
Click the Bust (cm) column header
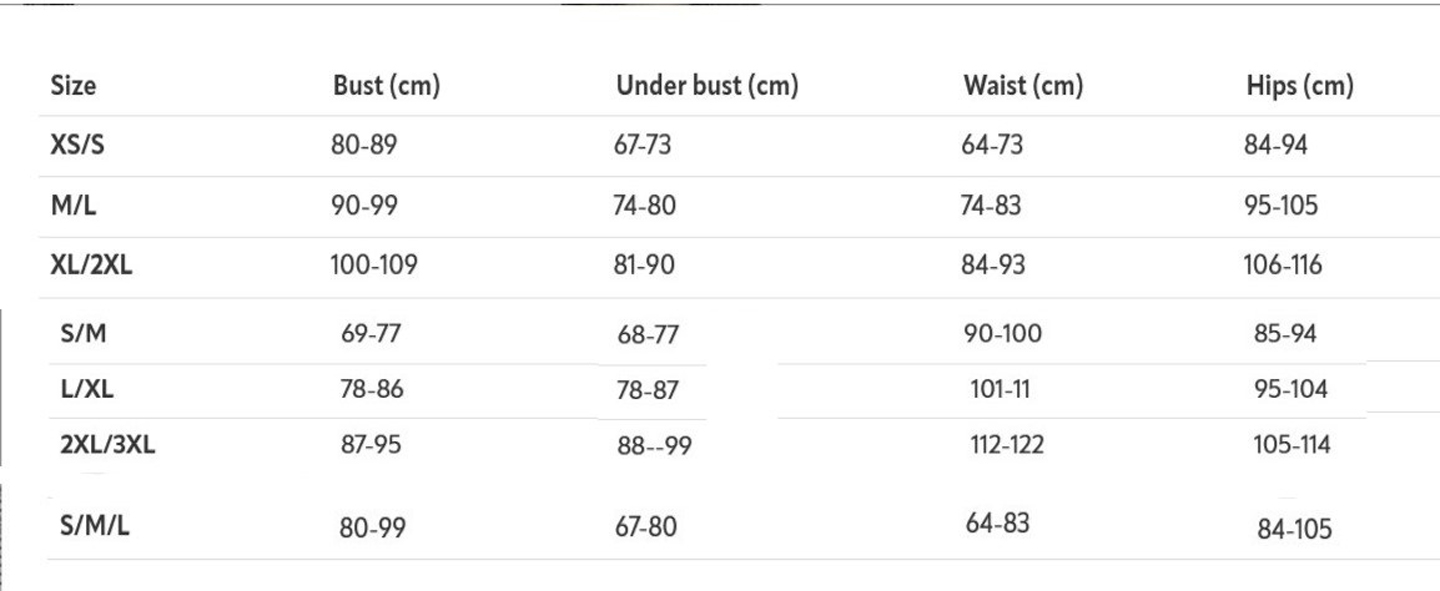pos(386,86)
